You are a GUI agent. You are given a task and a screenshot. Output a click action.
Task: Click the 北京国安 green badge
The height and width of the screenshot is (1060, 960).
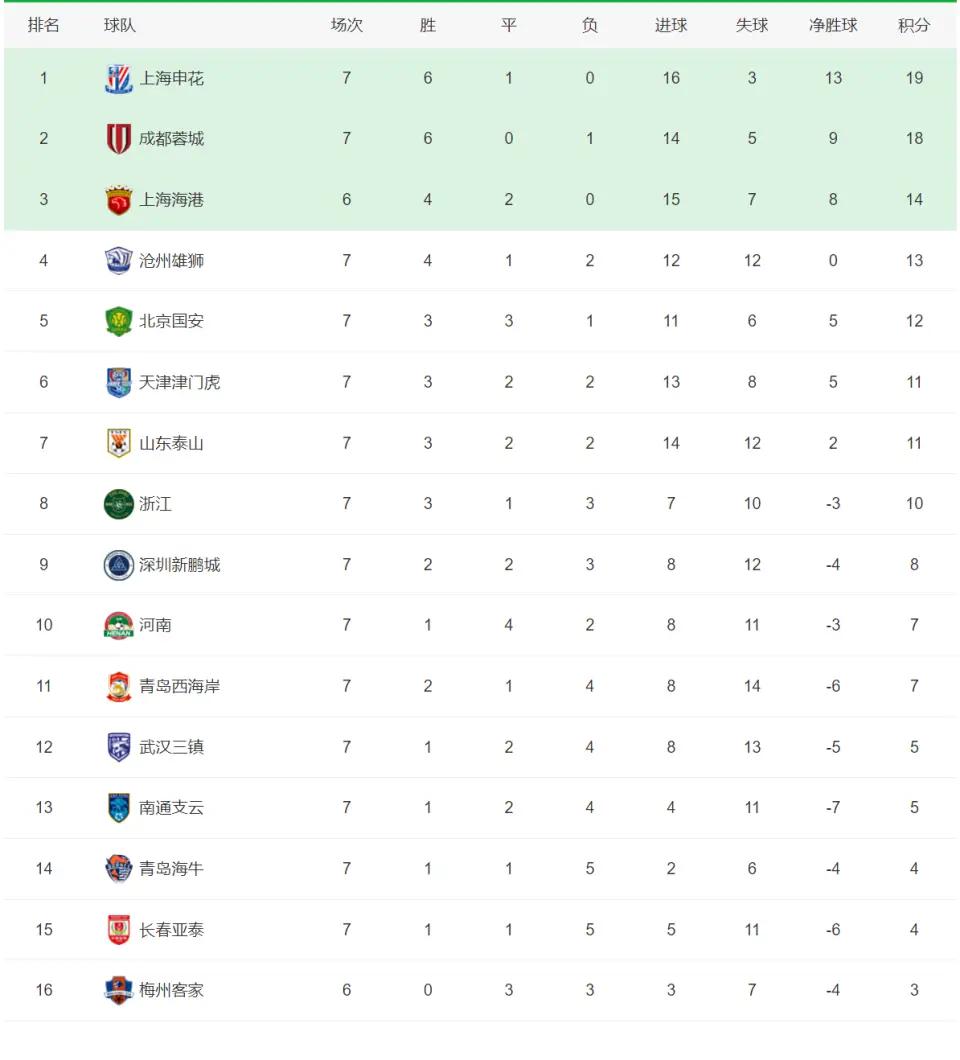[119, 321]
